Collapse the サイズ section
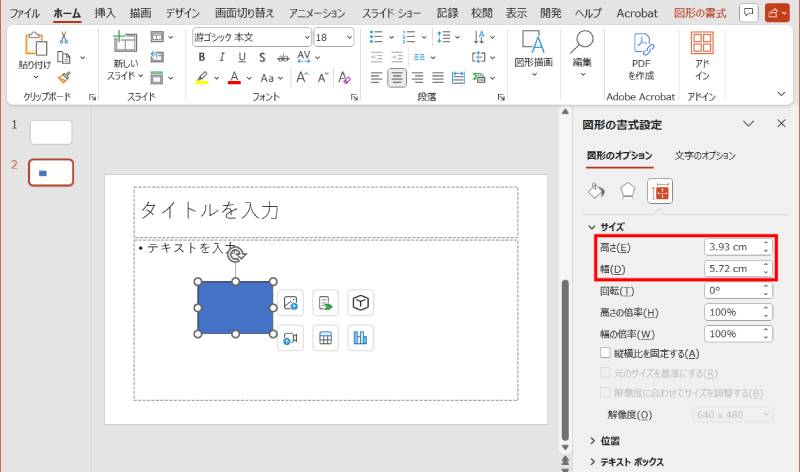The image size is (800, 472). pos(592,227)
